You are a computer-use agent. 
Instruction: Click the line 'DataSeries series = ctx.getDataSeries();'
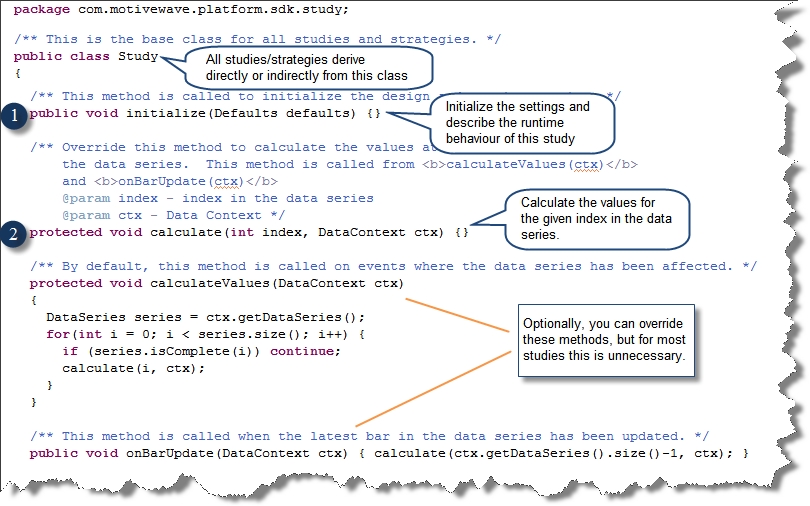click(206, 317)
